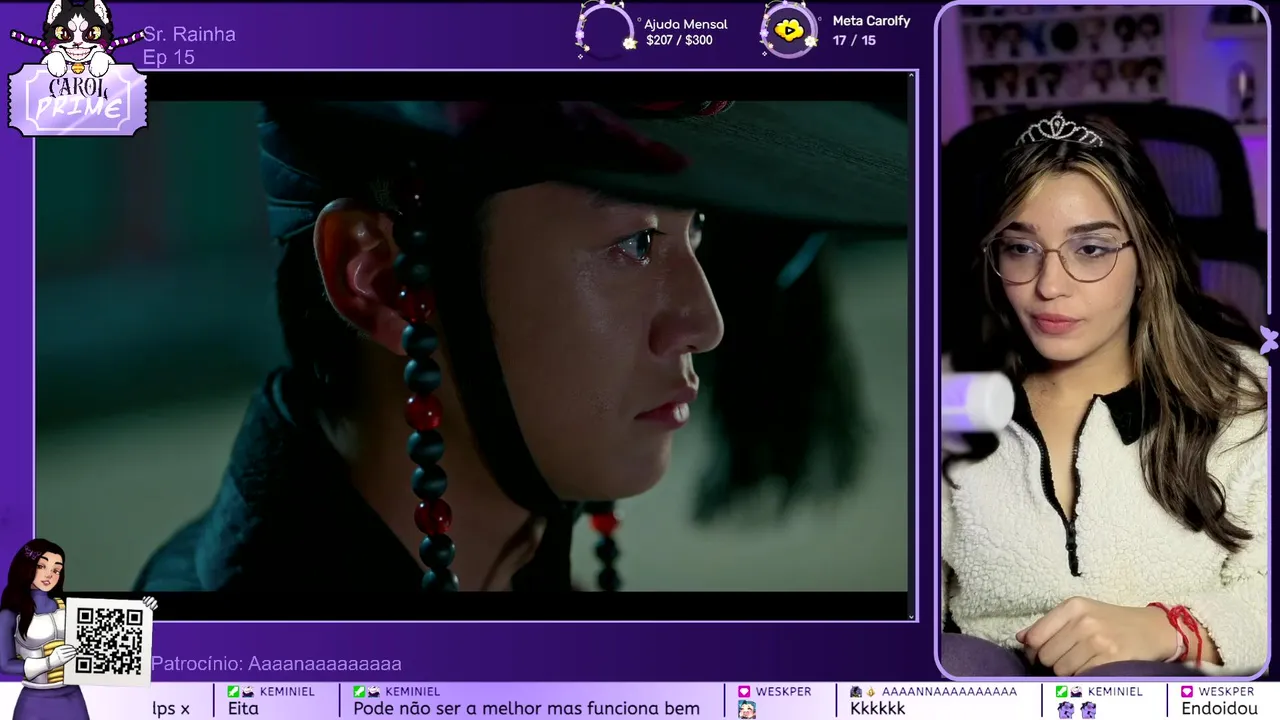1280x720 pixels.
Task: Click the chat message "Endoidou"
Action: [x=1219, y=708]
